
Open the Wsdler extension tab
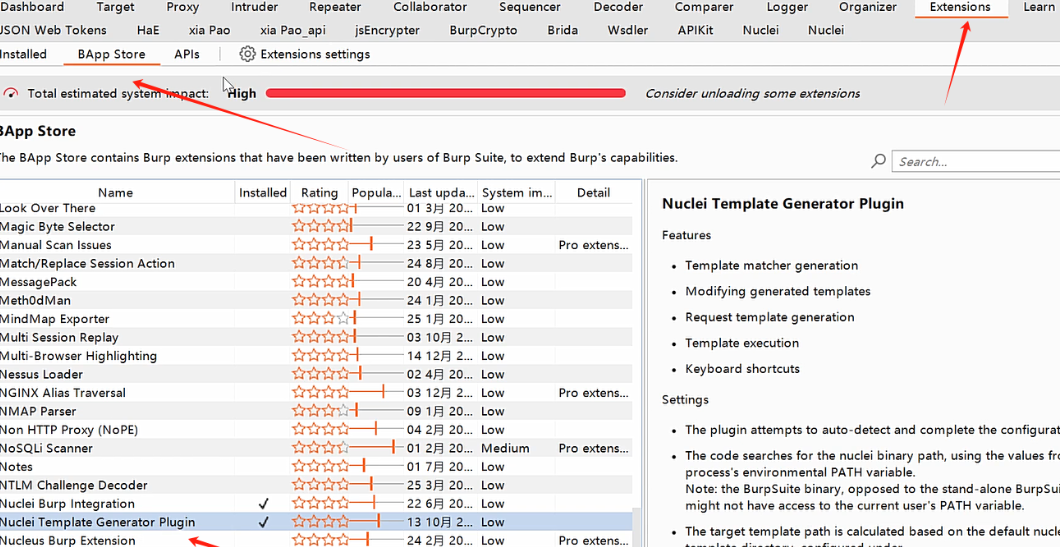(x=627, y=30)
